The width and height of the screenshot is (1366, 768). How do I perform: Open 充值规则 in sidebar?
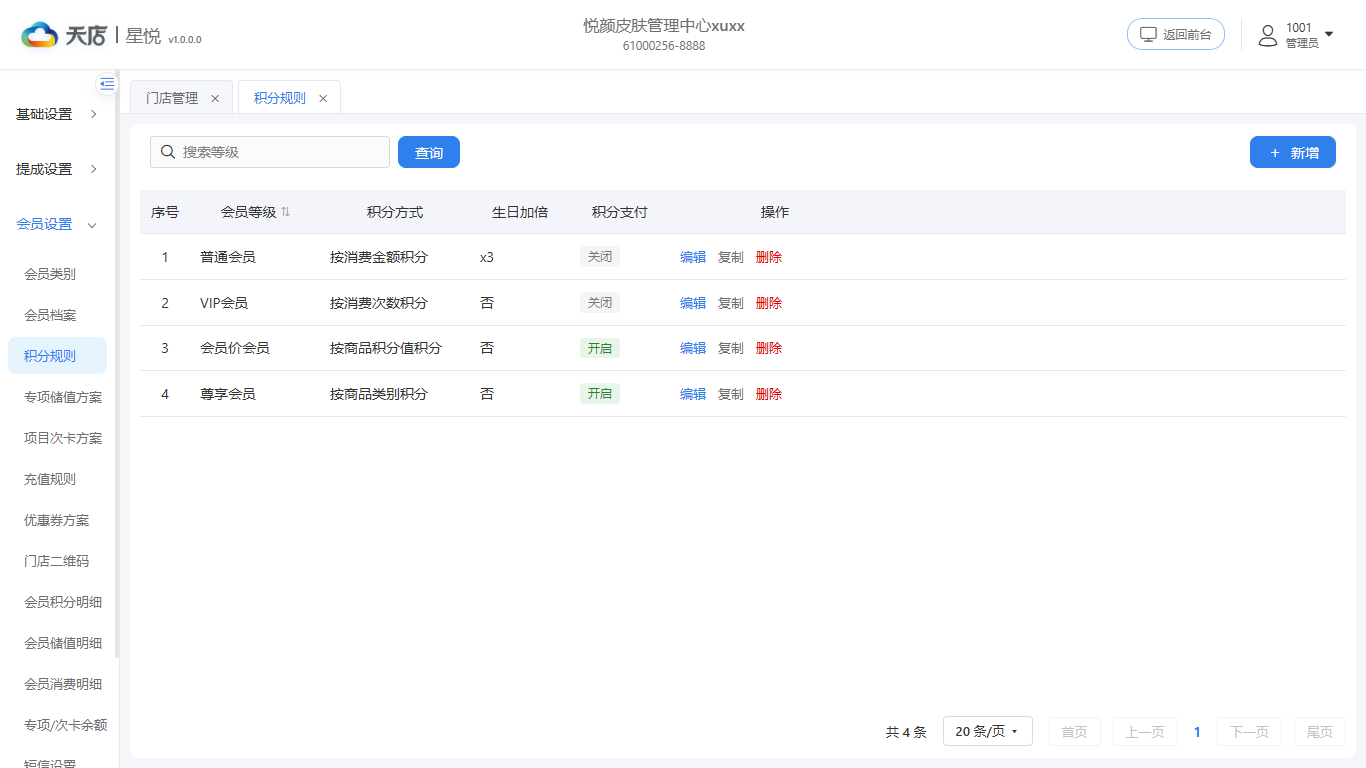pos(50,479)
